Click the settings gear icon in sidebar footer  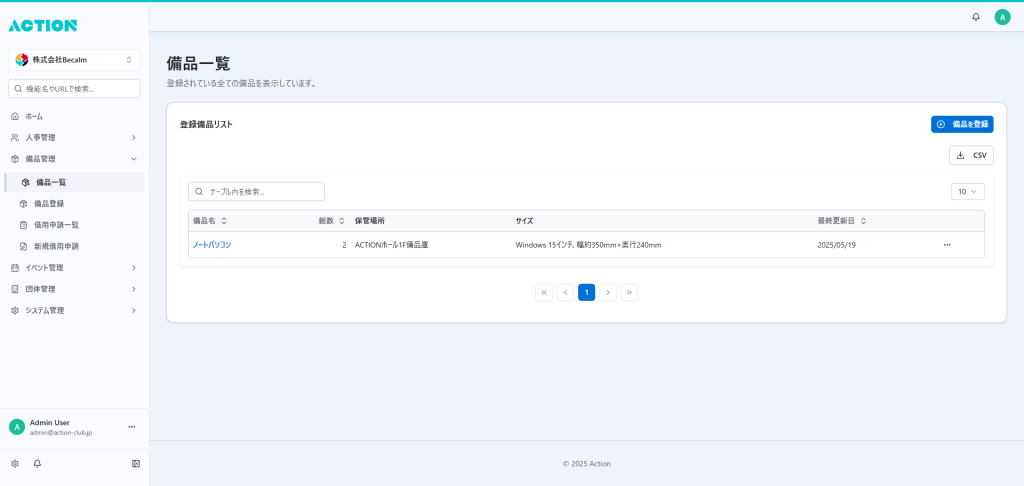click(15, 464)
